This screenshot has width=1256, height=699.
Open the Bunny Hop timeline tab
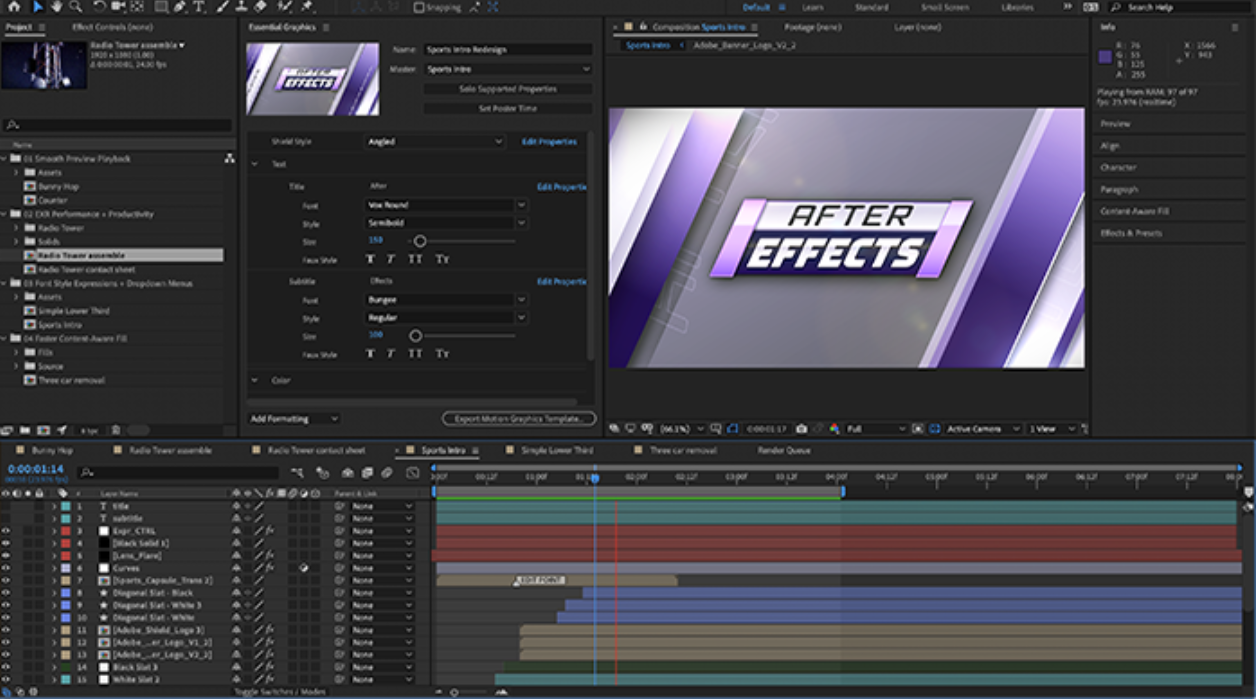click(x=52, y=451)
